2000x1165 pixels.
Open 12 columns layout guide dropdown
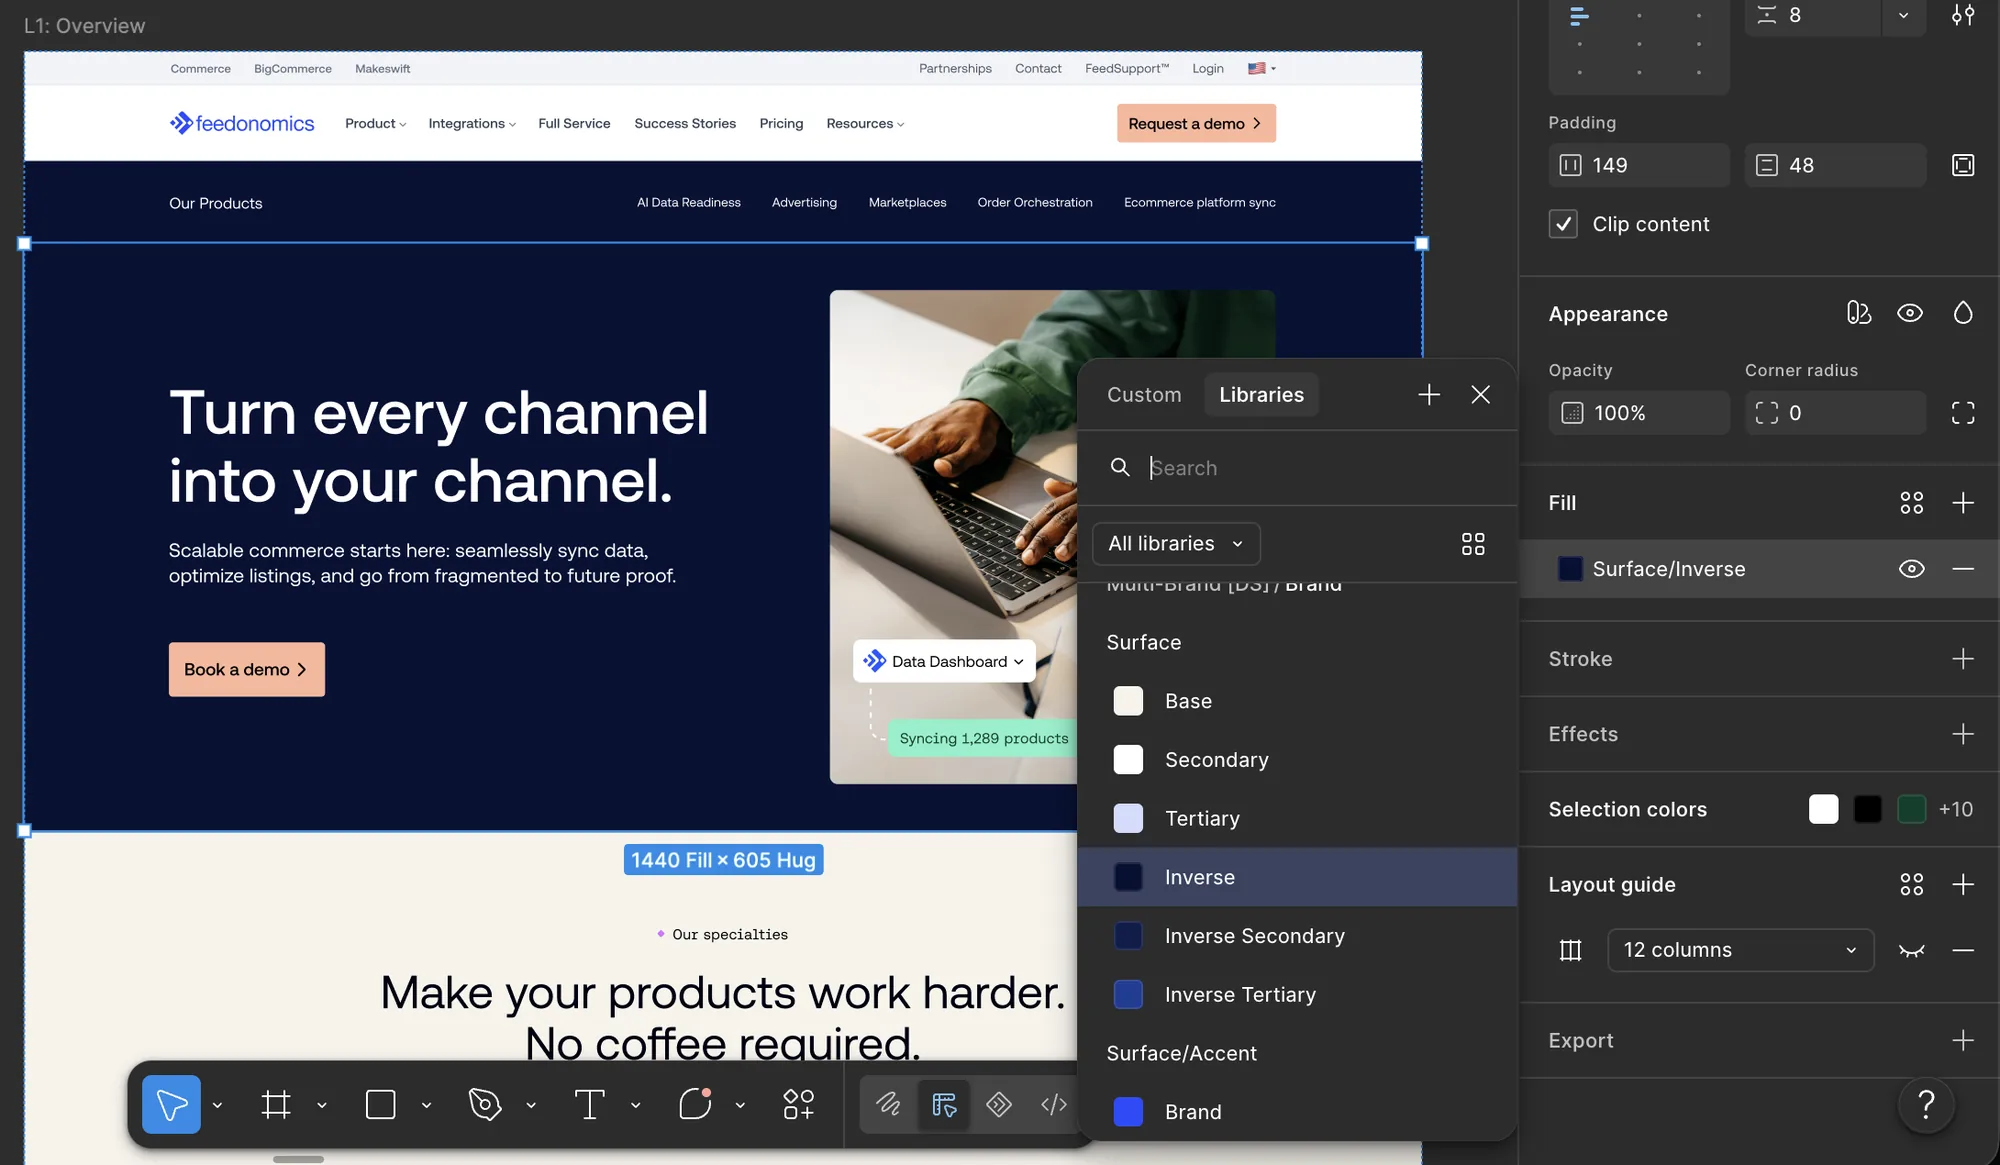click(1740, 950)
